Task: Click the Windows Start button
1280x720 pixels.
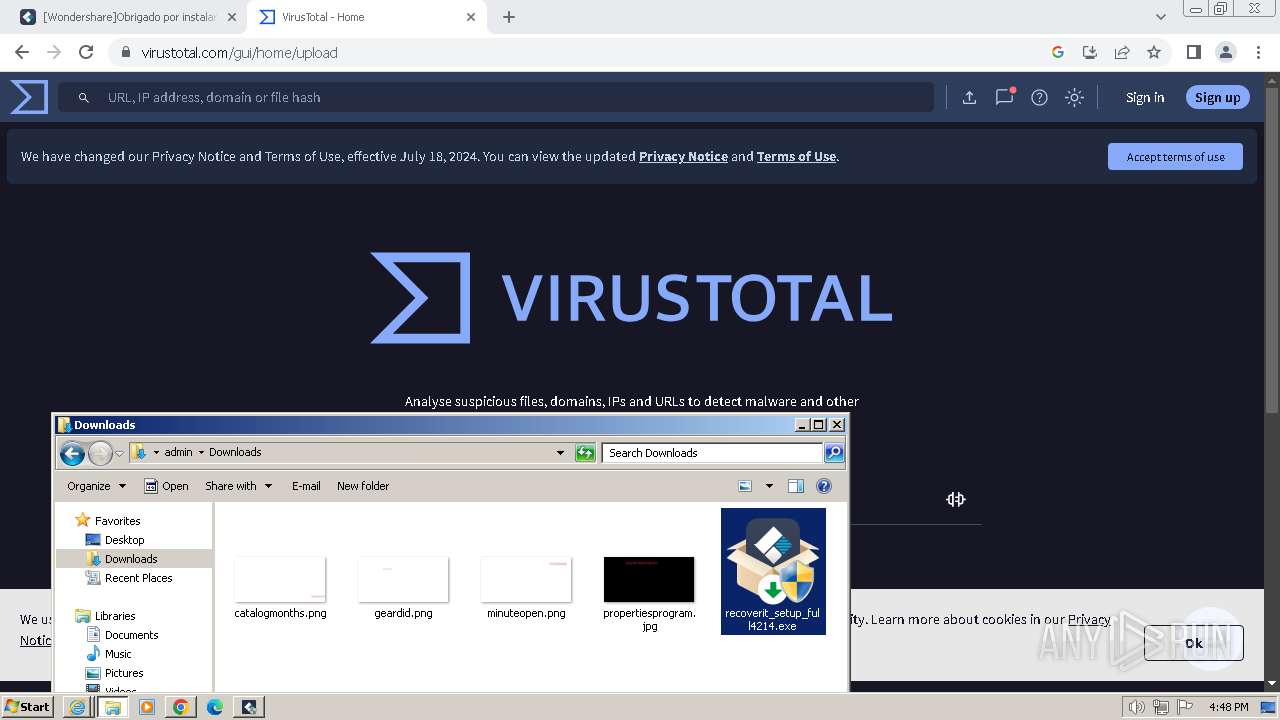Action: (27, 706)
